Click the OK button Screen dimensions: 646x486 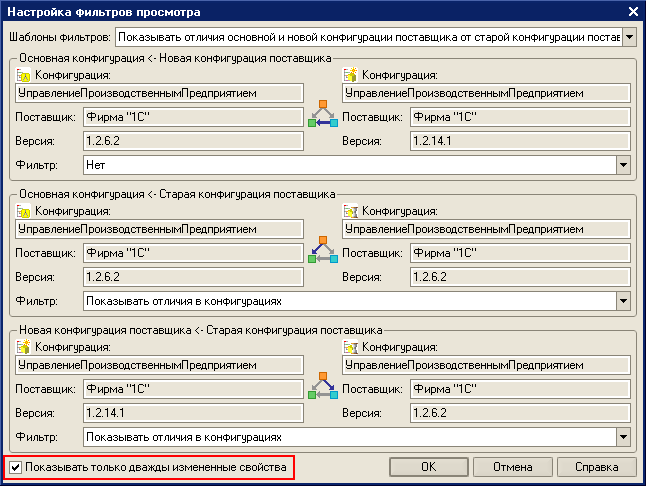[428, 467]
